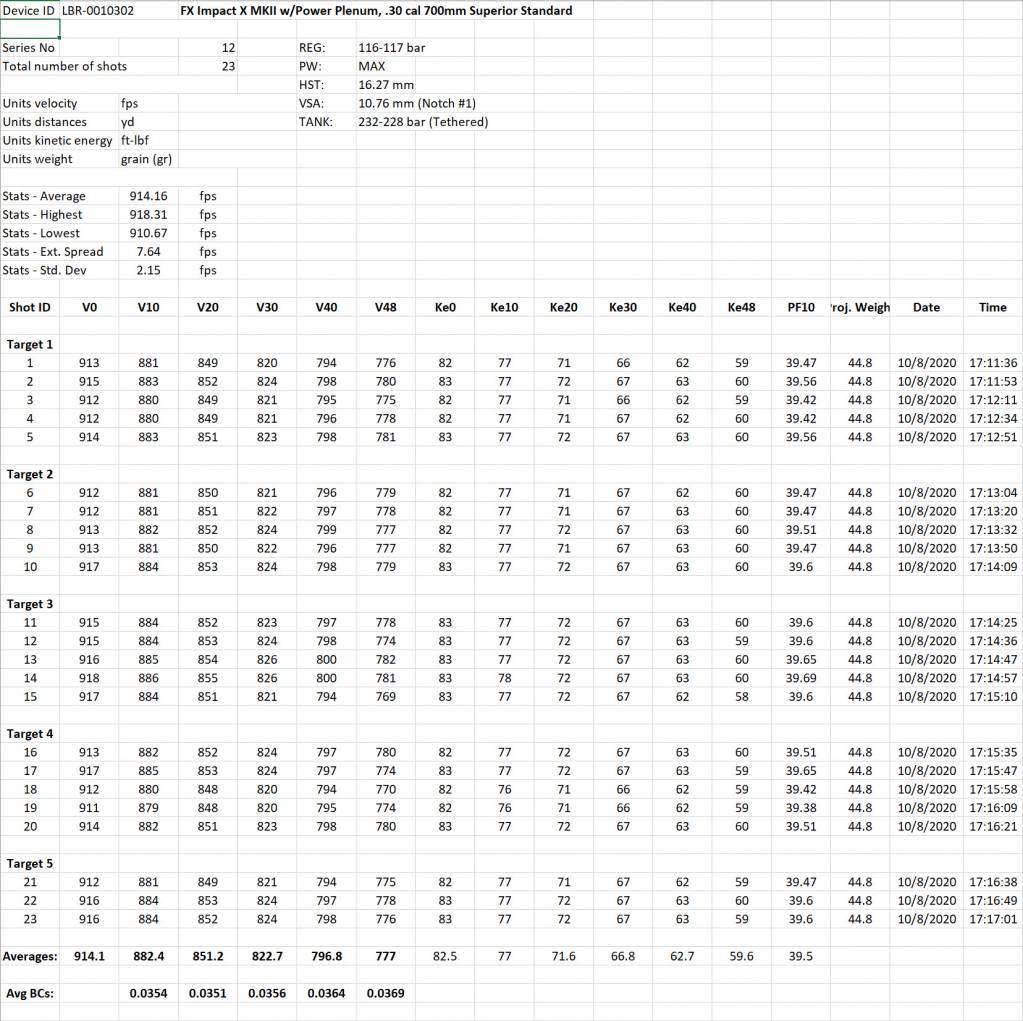Screen dimensions: 1023x1021
Task: Click the time cell 17:17:01
Action: [x=993, y=919]
